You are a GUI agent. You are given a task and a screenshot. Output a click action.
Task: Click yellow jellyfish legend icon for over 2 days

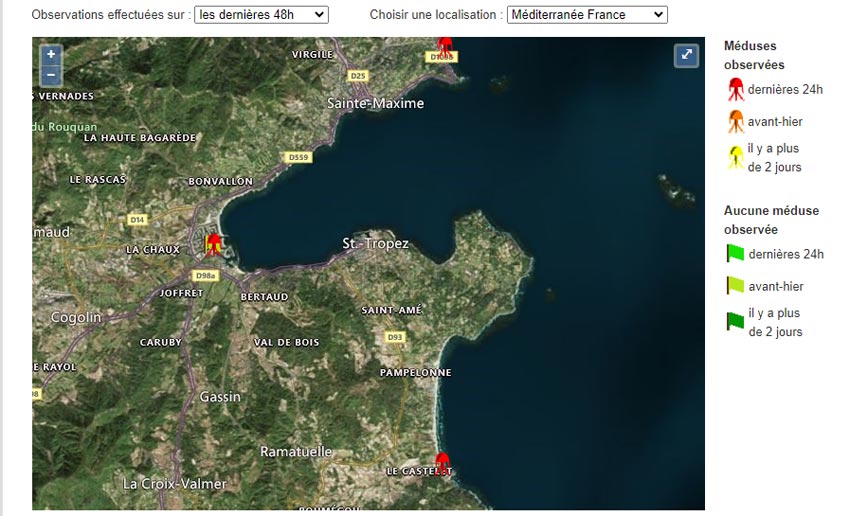tap(736, 157)
